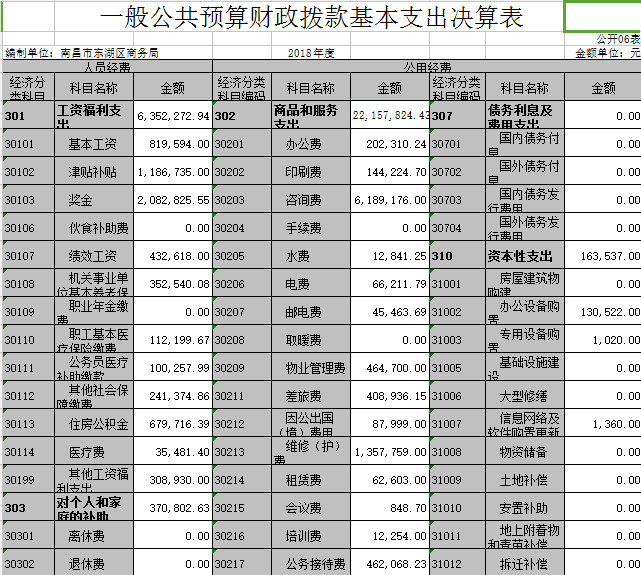Select the amount 66,211.79
Image resolution: width=641 pixels, height=575 pixels.
[399, 284]
